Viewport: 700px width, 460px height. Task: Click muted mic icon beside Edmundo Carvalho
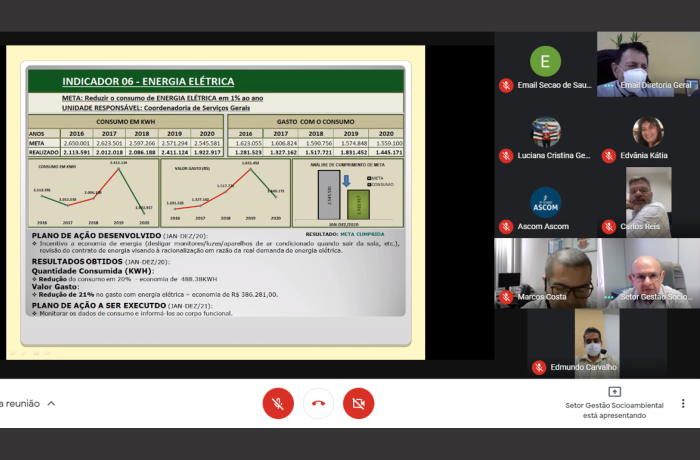pos(539,368)
